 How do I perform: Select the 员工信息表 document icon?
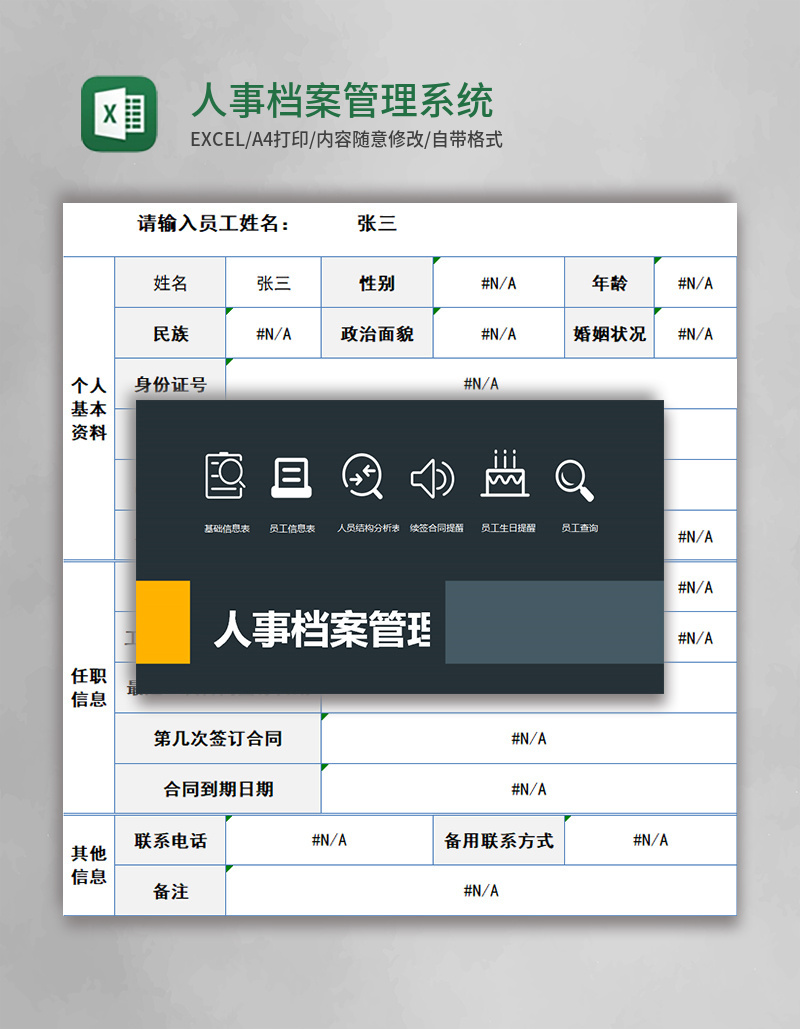(x=290, y=476)
